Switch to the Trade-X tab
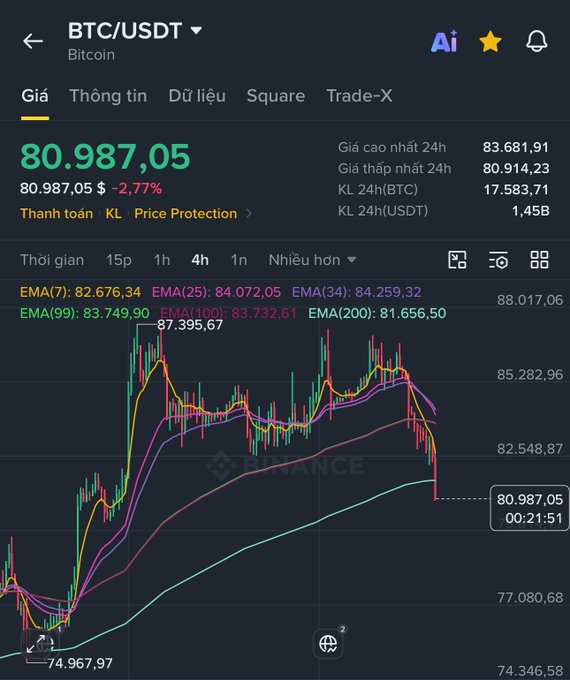This screenshot has width=570, height=680. (x=359, y=96)
